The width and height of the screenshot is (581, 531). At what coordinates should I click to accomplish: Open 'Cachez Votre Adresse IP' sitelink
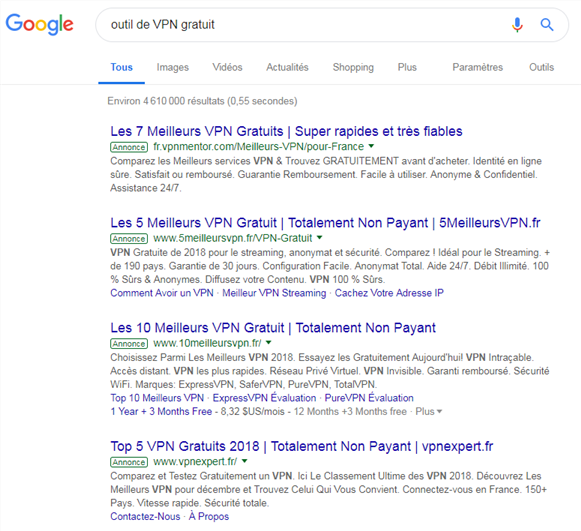point(389,293)
